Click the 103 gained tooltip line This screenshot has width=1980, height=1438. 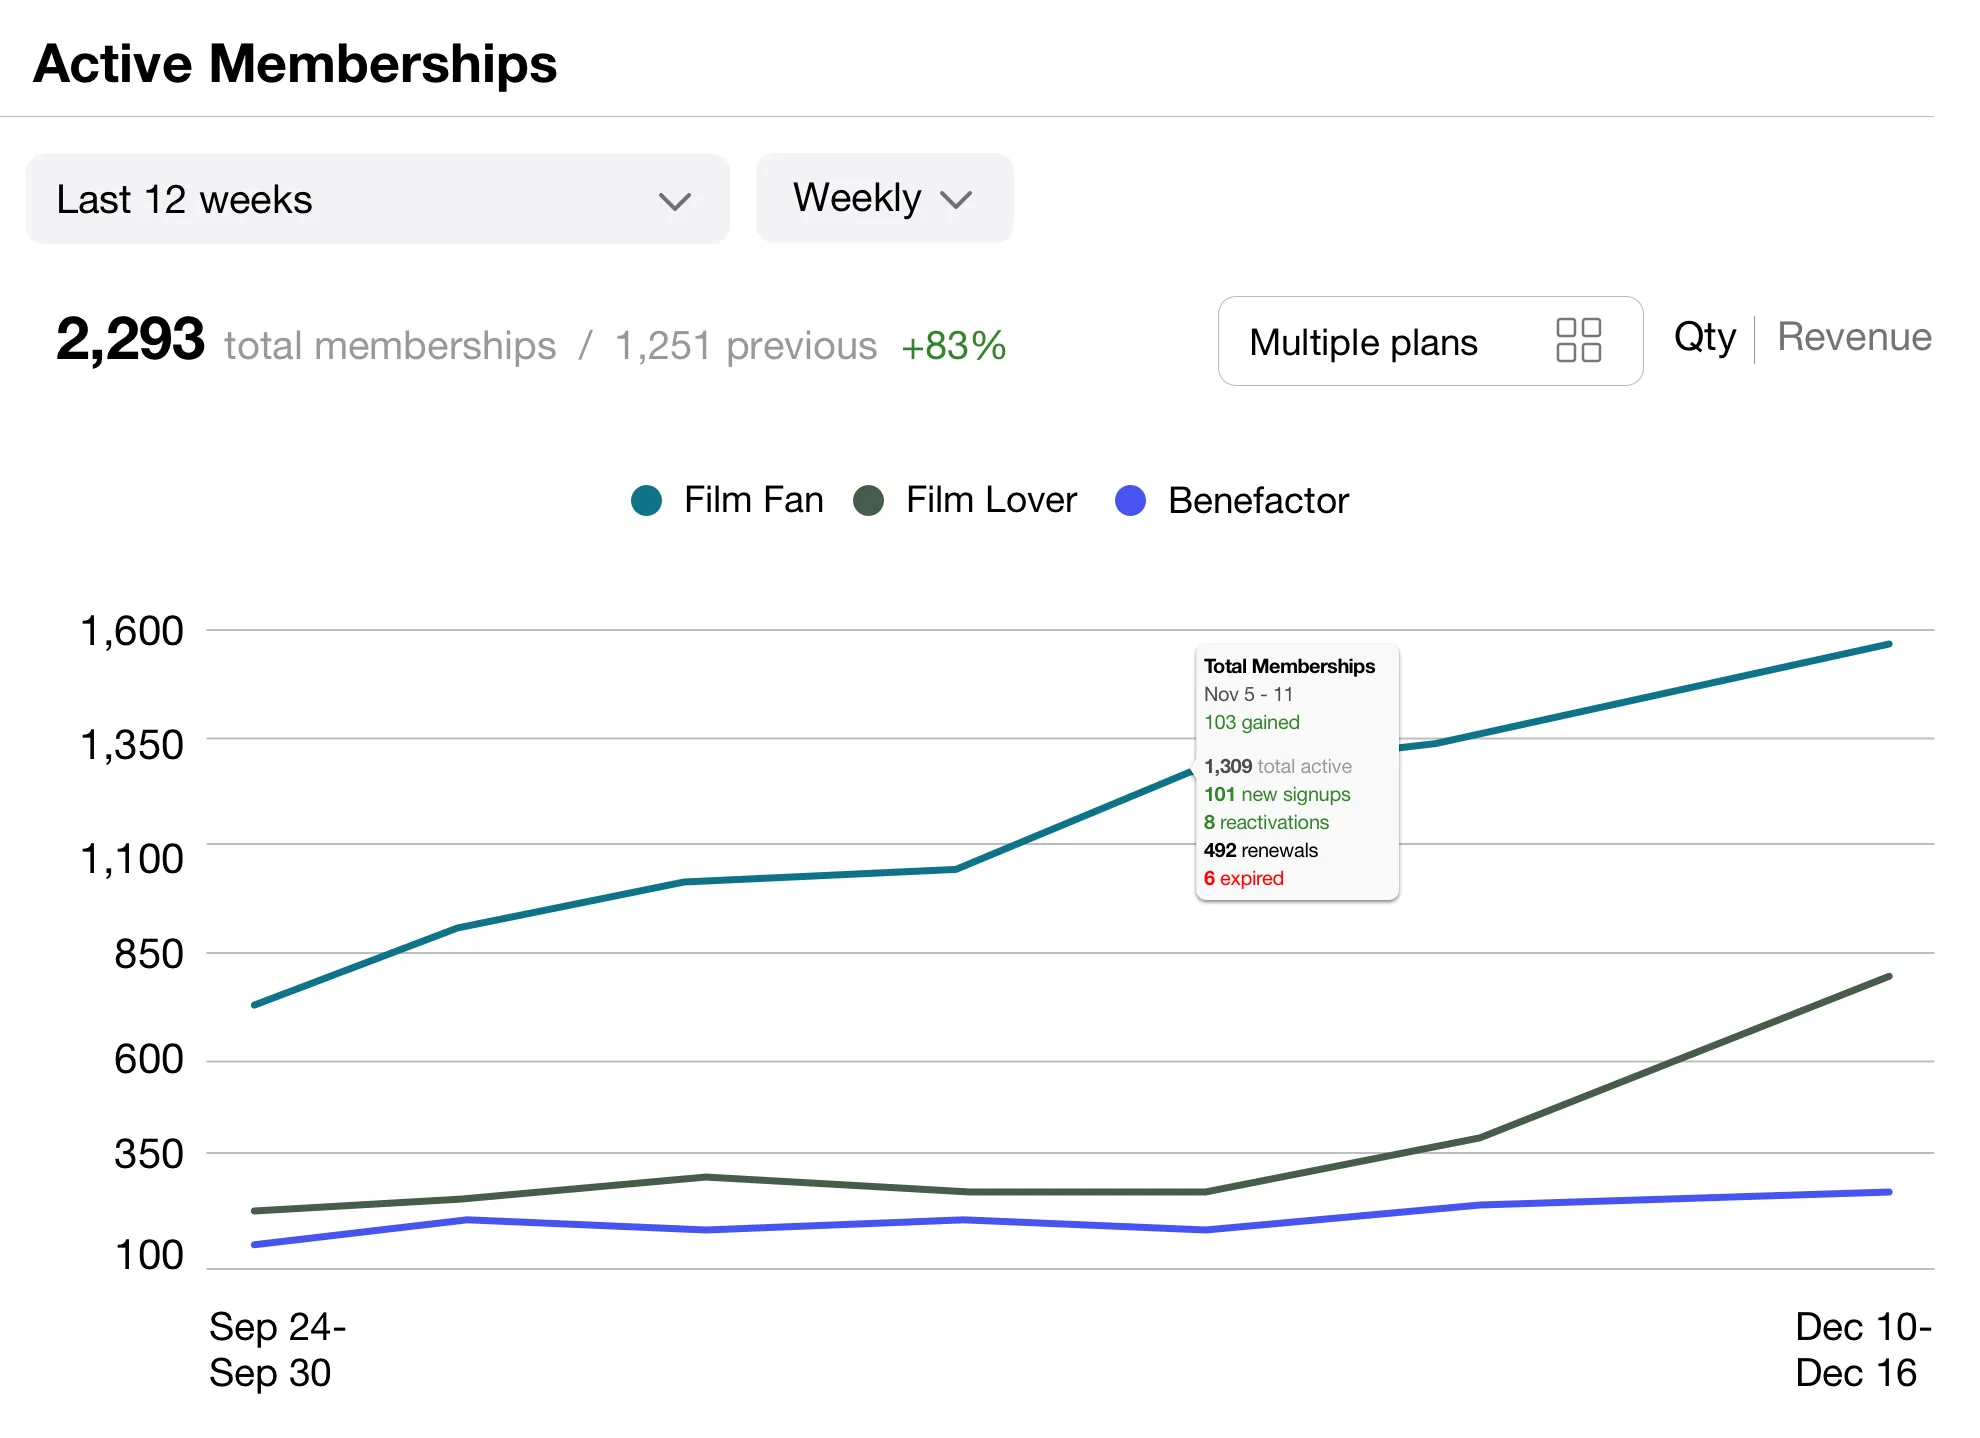[x=1252, y=722]
